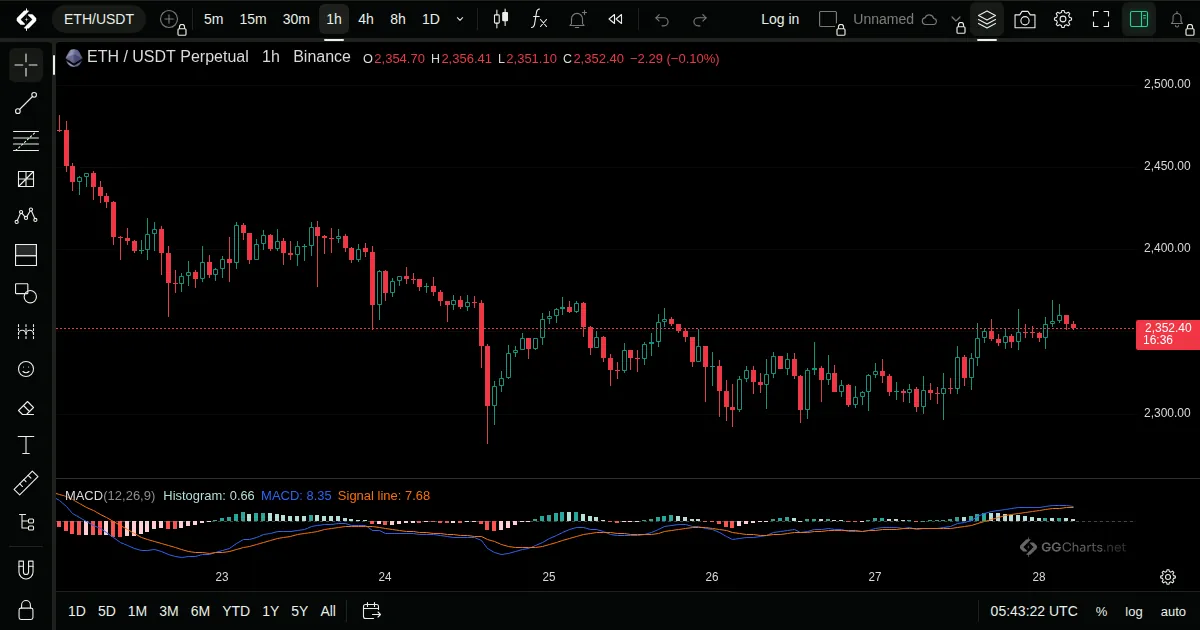
Task: Open the layers object tree icon
Action: click(x=987, y=19)
